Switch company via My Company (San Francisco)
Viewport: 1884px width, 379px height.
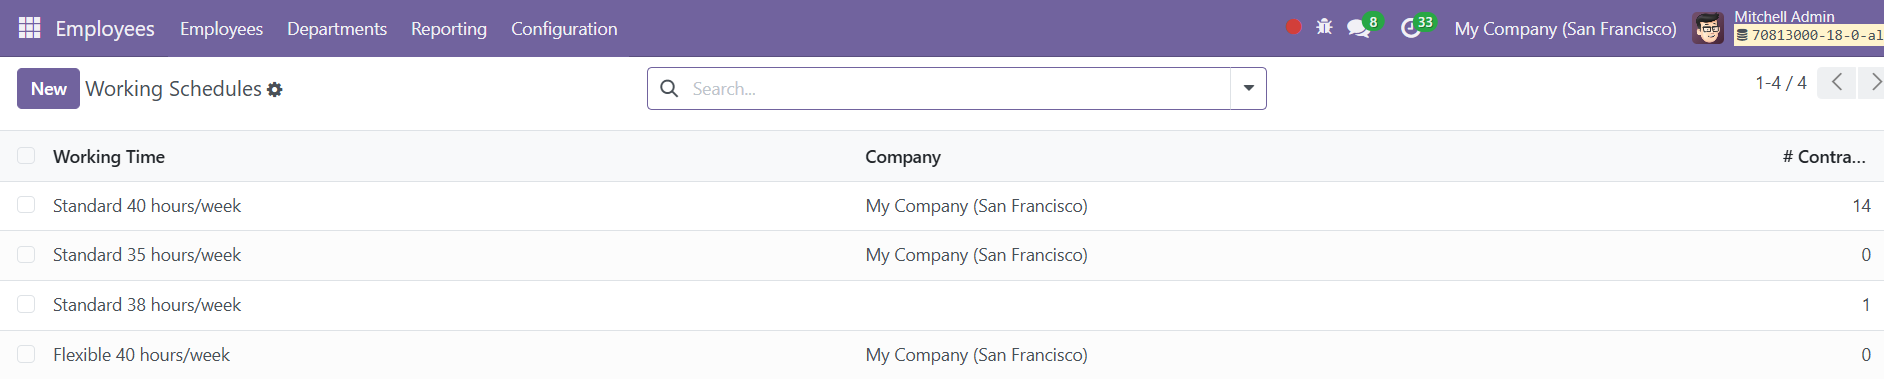(x=1565, y=29)
